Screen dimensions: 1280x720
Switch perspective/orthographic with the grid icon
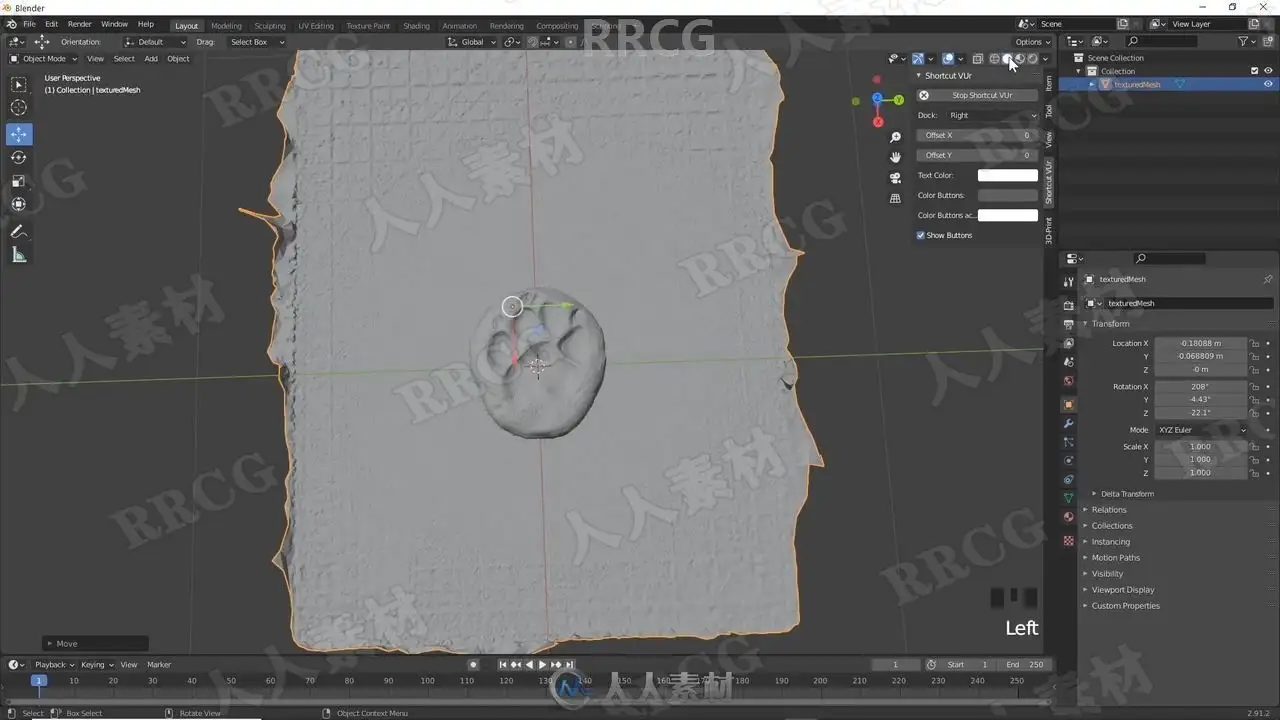tap(896, 199)
